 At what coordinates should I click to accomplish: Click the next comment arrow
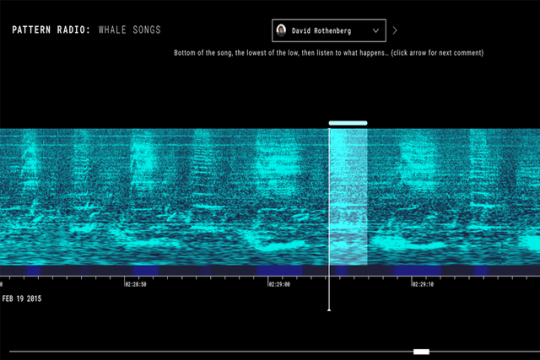pyautogui.click(x=395, y=31)
